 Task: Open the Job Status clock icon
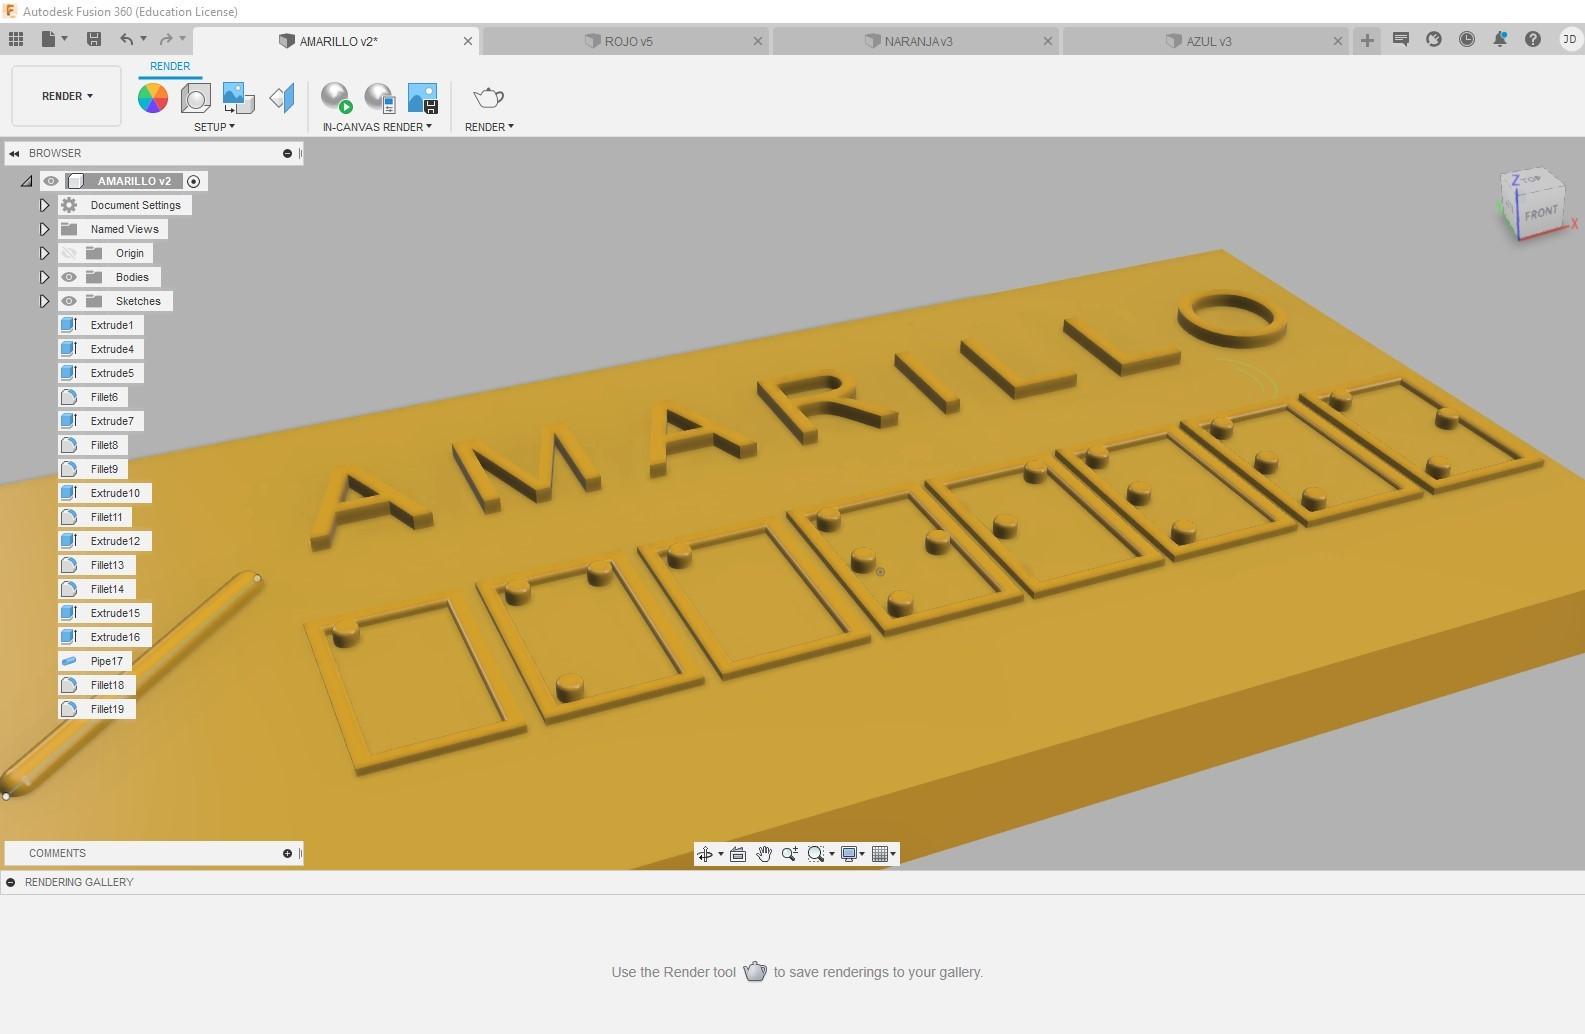click(x=1467, y=40)
